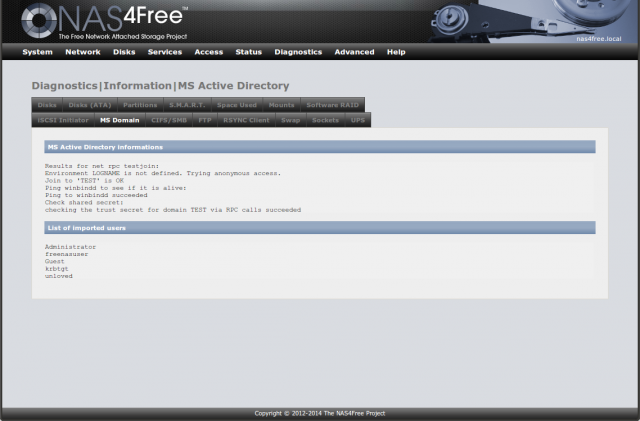This screenshot has height=421, width=640.
Task: Click the krbtgt user entry
Action: click(x=57, y=269)
